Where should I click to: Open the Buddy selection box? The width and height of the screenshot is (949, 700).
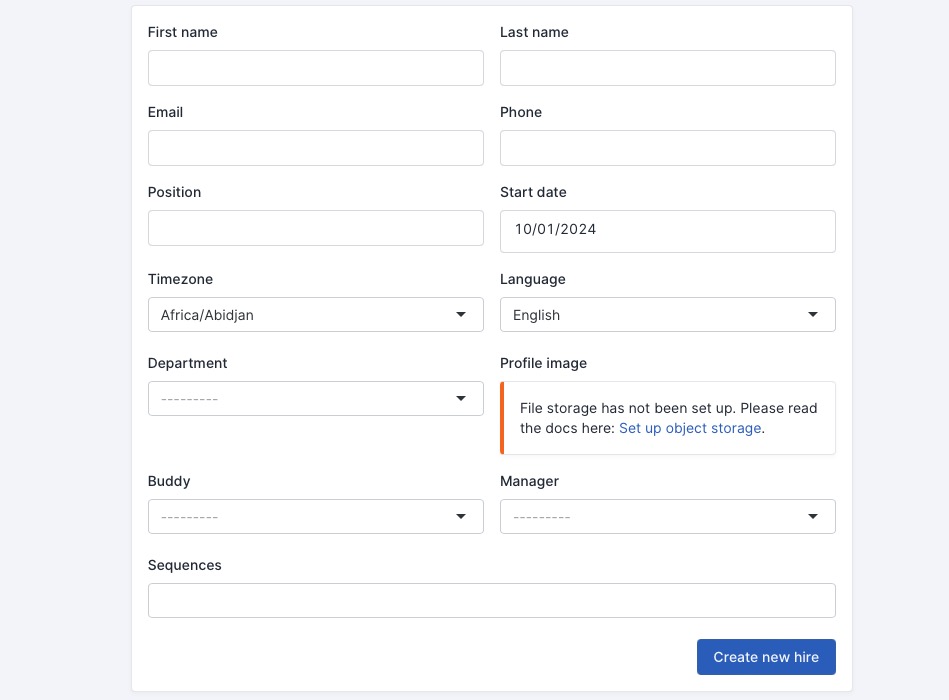pyautogui.click(x=300, y=516)
